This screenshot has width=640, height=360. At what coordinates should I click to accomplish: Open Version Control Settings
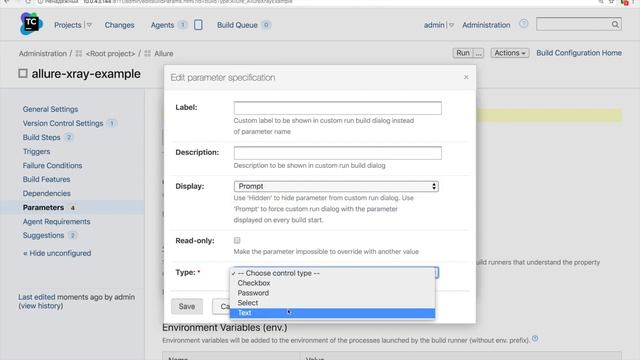point(63,123)
